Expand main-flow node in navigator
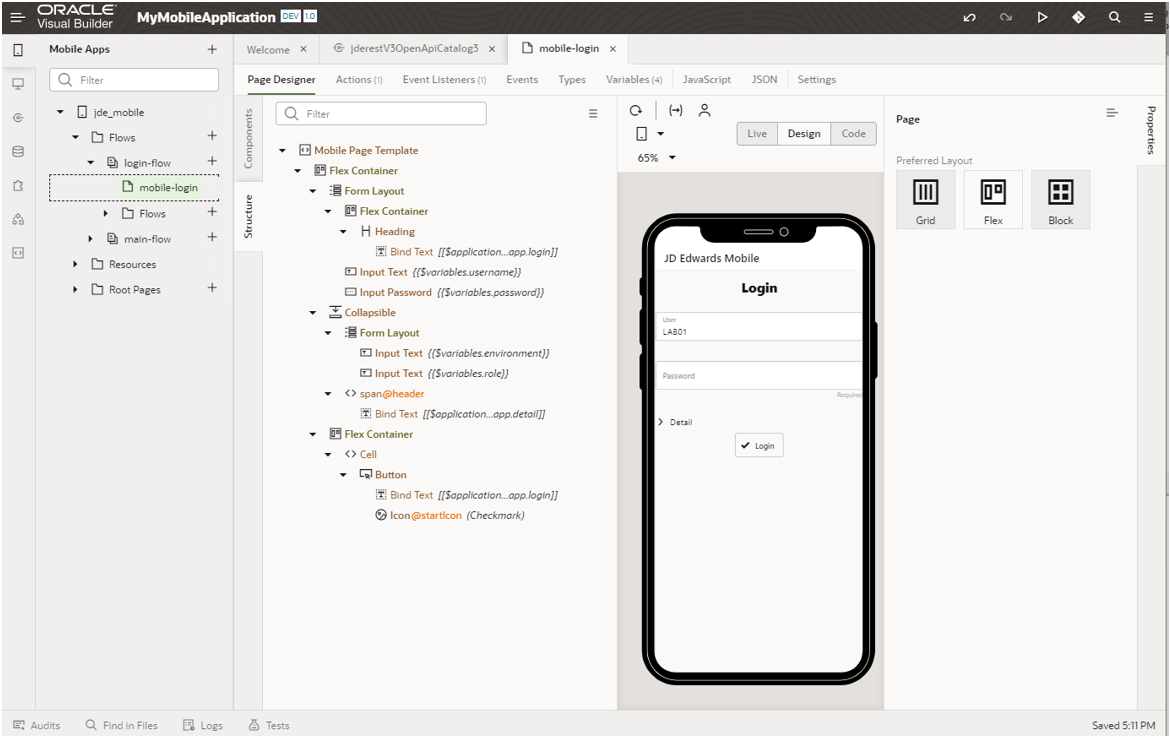 pos(90,239)
